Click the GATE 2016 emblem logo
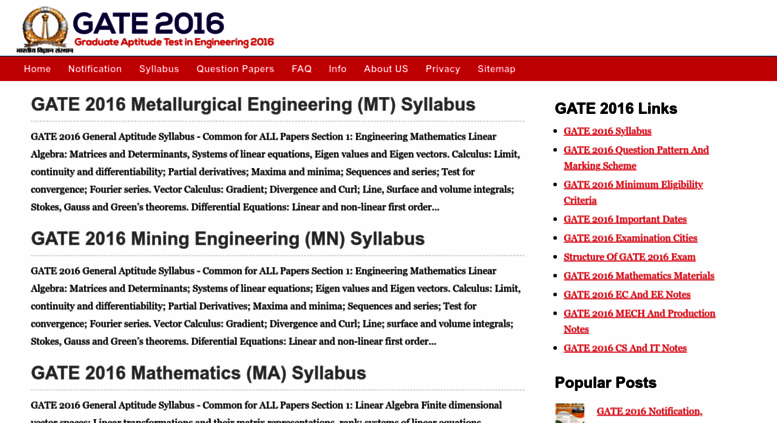Image resolution: width=777 pixels, height=423 pixels. [x=45, y=29]
